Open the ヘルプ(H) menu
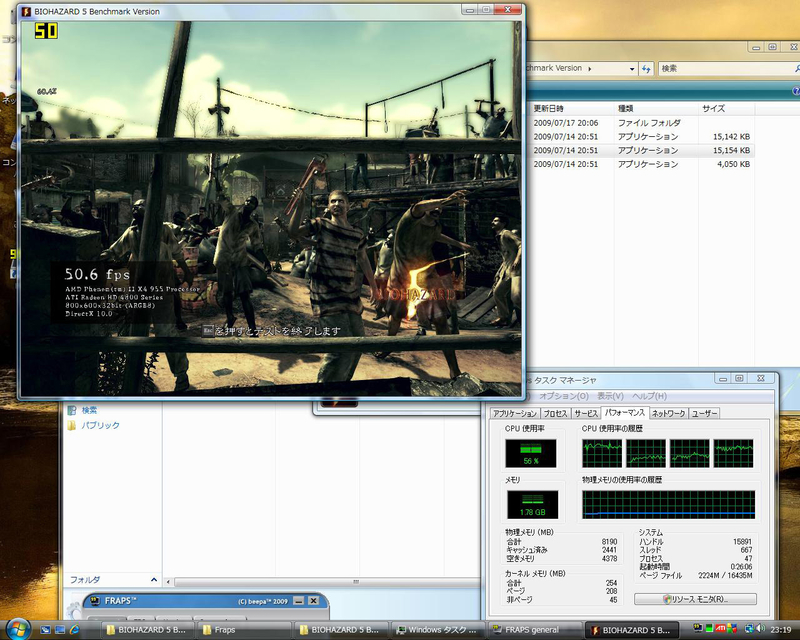800x640 pixels. (x=649, y=396)
